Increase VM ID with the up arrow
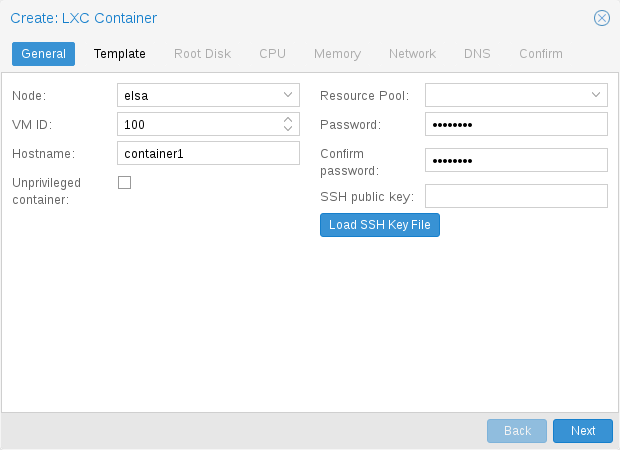Viewport: 620px width, 450px height. coord(288,119)
